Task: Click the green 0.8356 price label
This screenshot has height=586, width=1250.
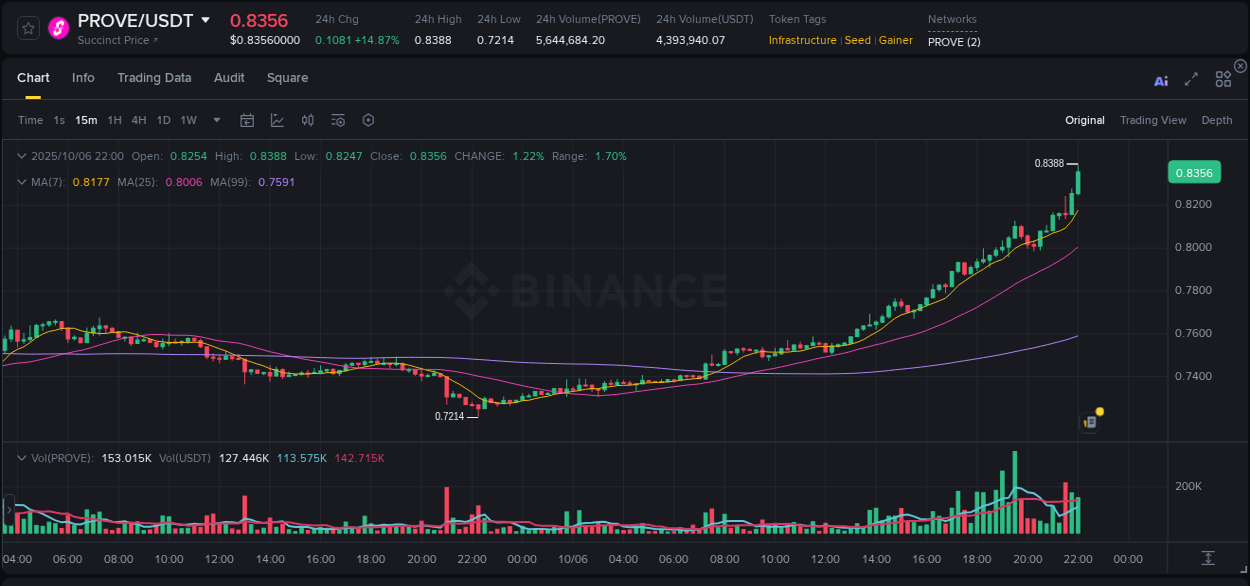Action: click(1194, 172)
